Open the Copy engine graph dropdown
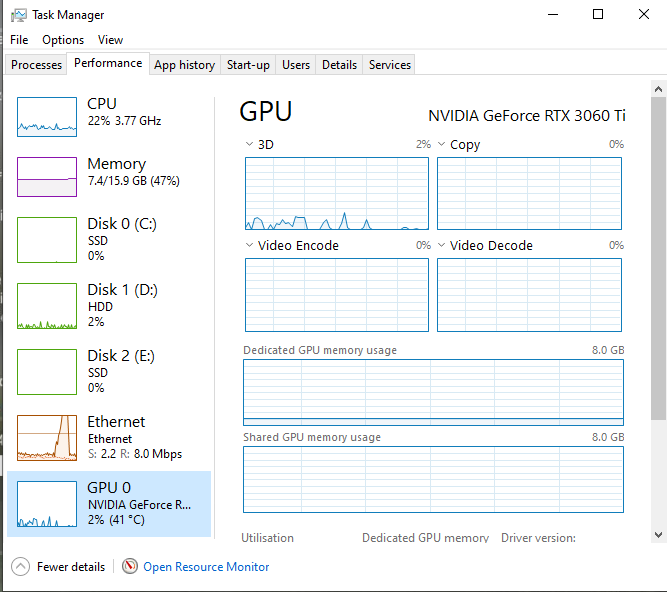 442,145
